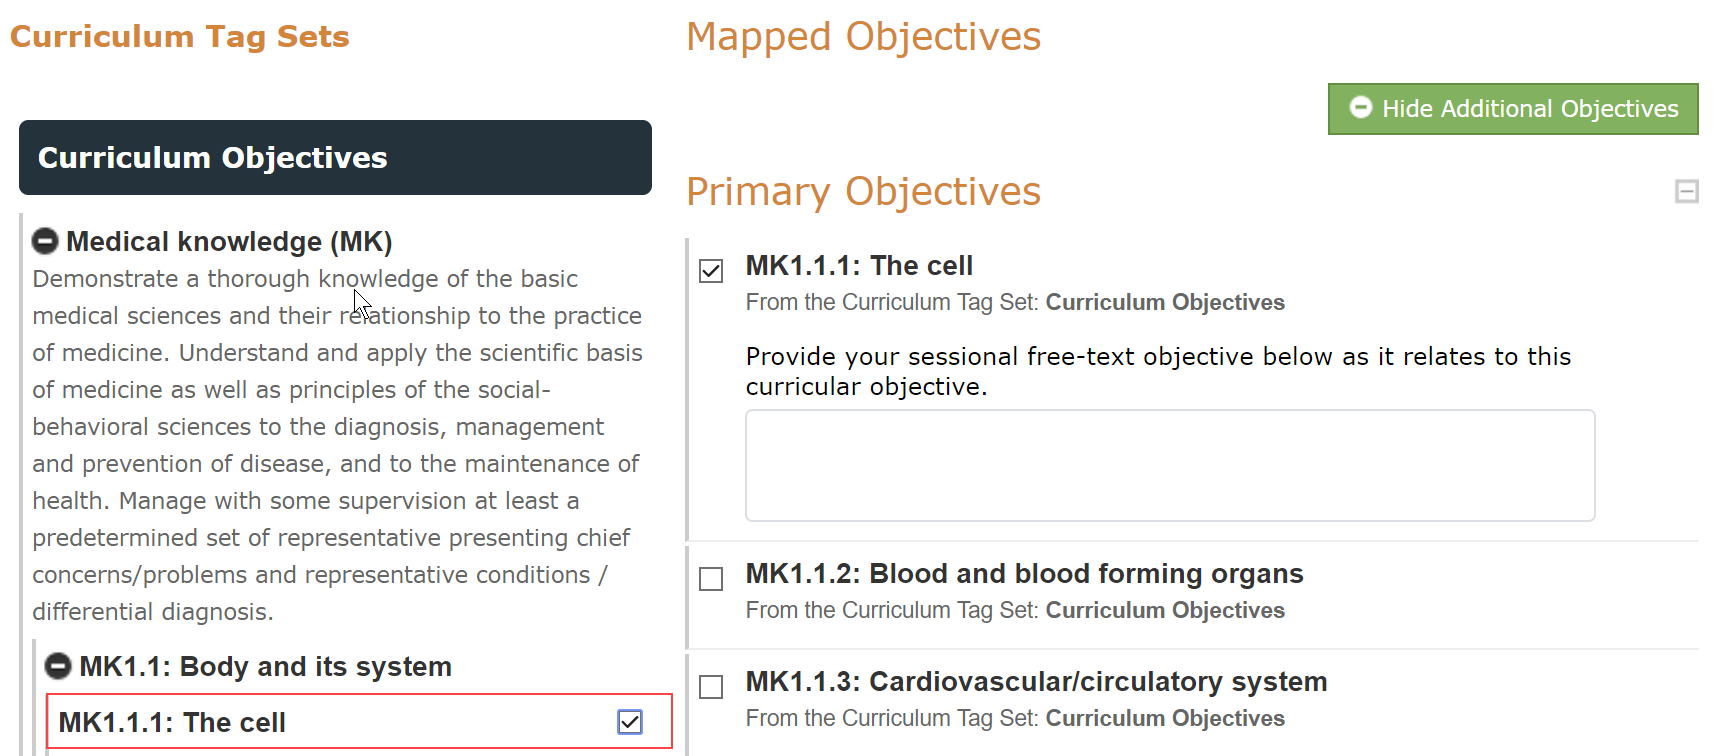Viewport: 1721px width, 756px height.
Task: Open the Curriculum Objectives tag set header
Action: point(335,157)
